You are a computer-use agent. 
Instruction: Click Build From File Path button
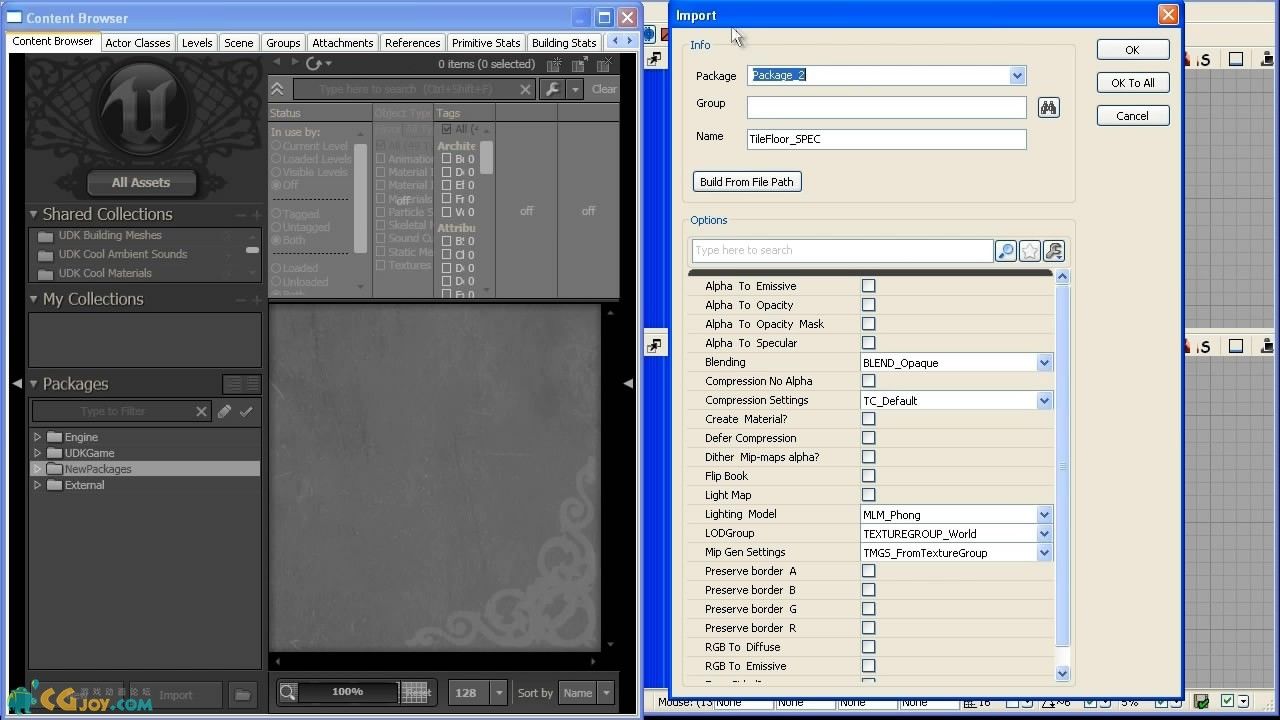tap(747, 182)
